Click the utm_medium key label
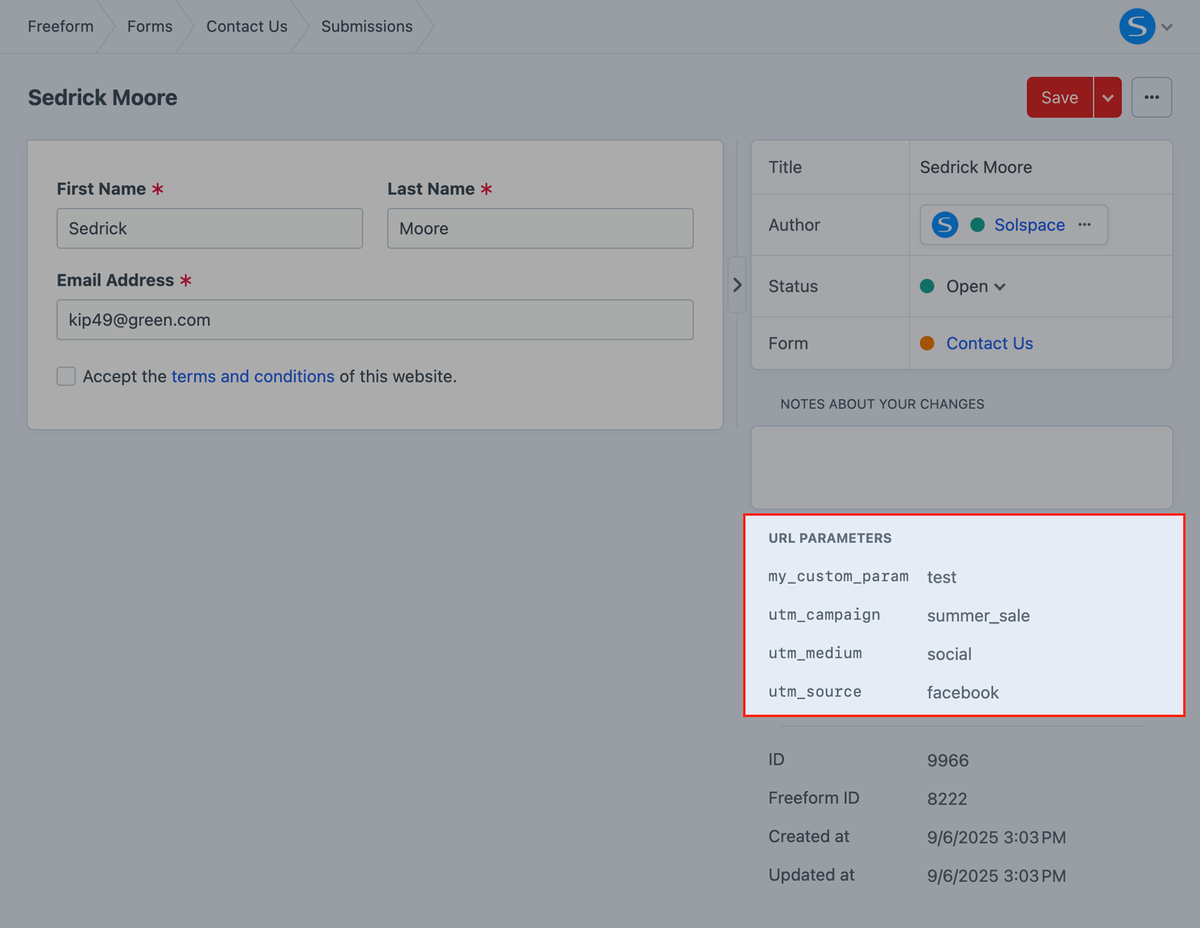 pos(815,653)
